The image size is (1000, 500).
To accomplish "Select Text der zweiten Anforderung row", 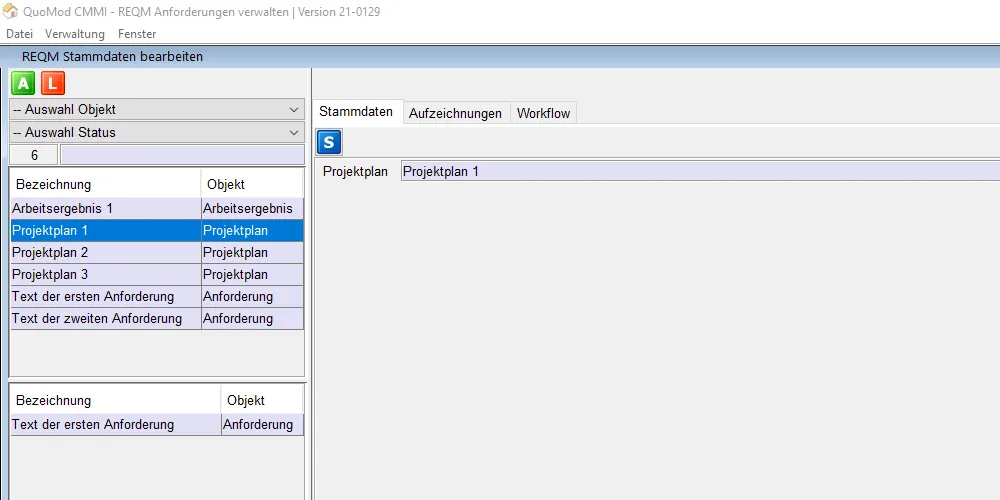I will click(x=105, y=318).
